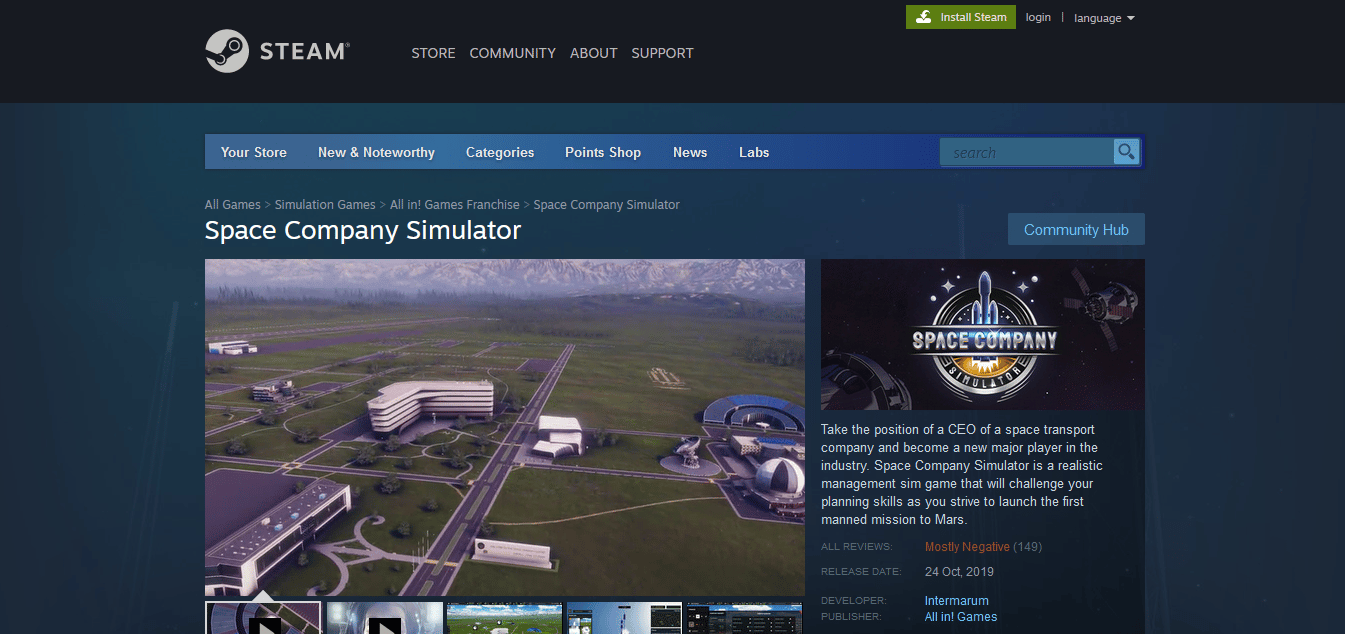Focus the store search field
Viewport: 1345px width, 634px height.
(x=1027, y=152)
